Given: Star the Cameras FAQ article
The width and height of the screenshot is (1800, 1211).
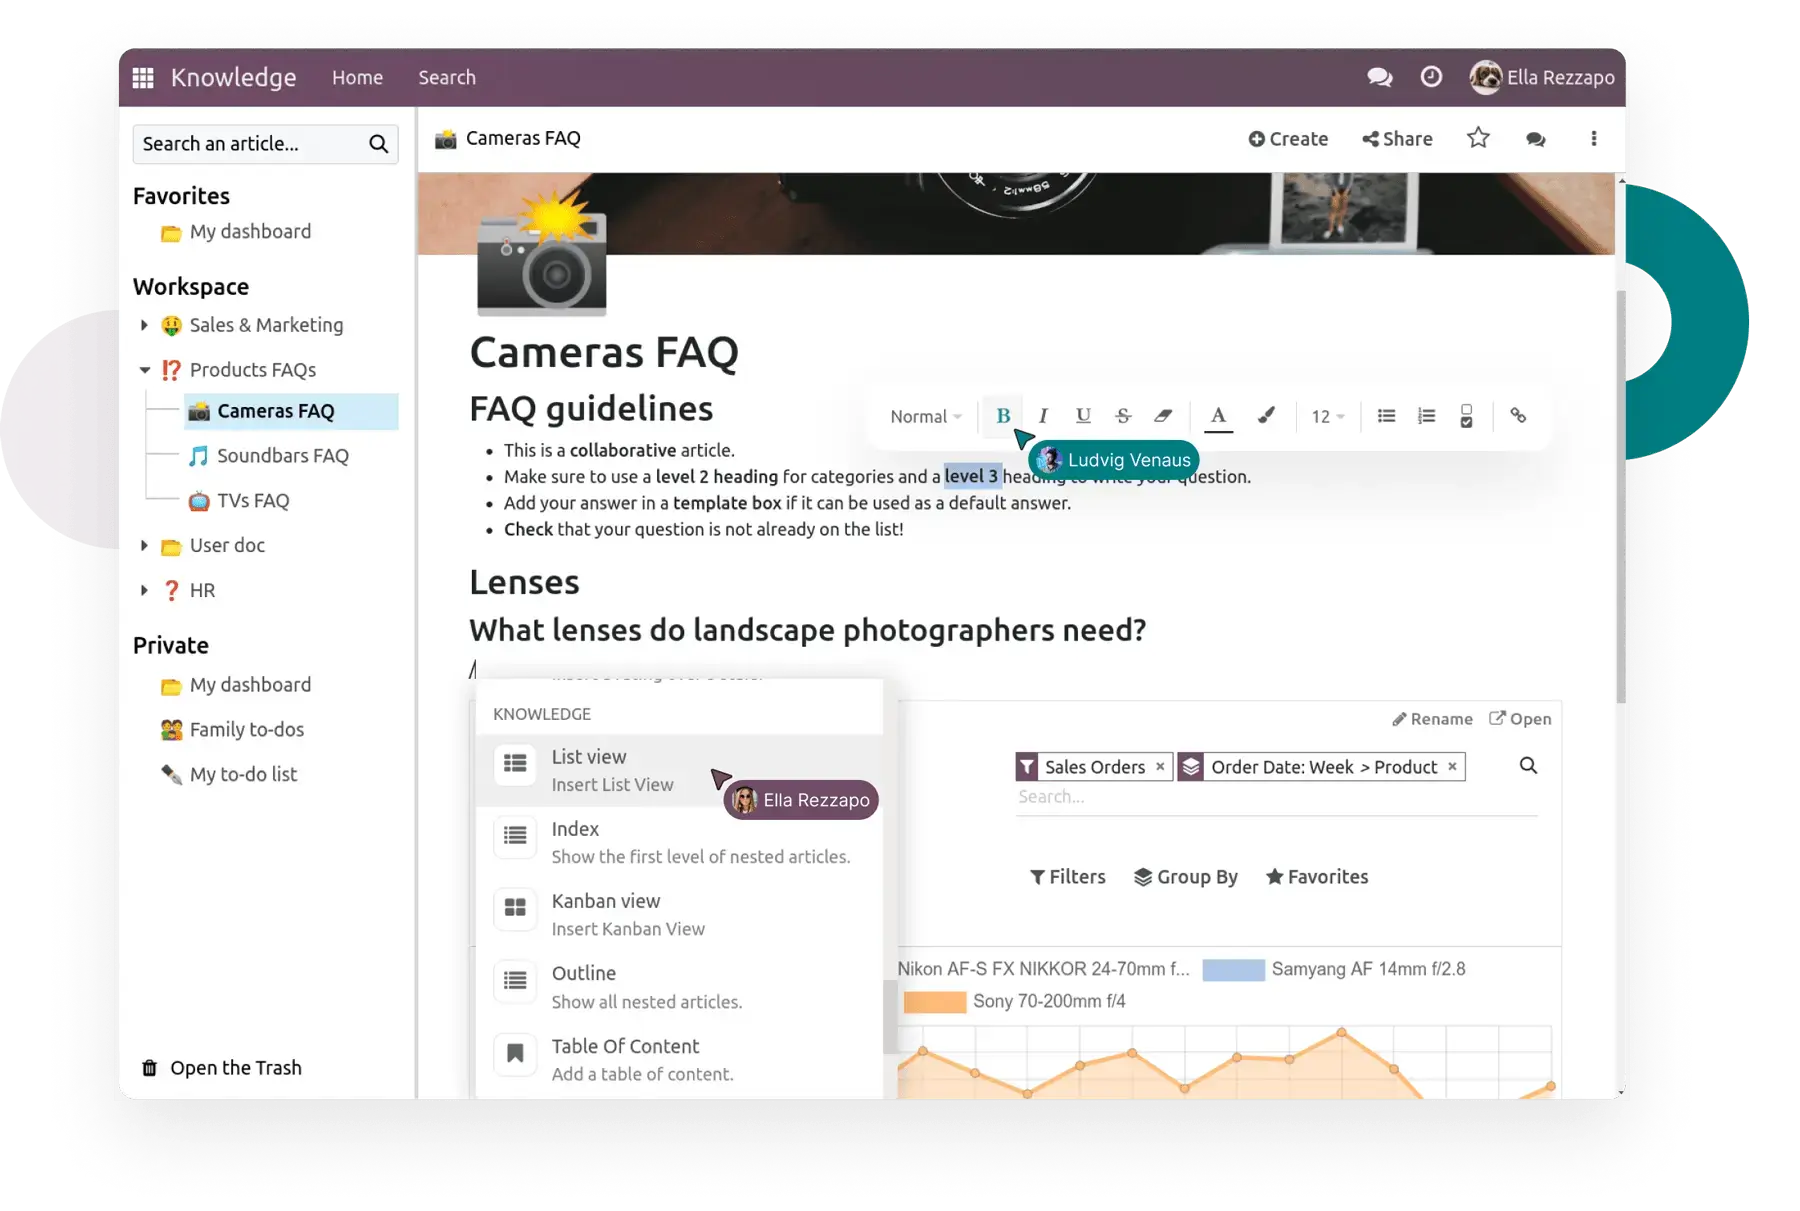Looking at the screenshot, I should pyautogui.click(x=1478, y=138).
